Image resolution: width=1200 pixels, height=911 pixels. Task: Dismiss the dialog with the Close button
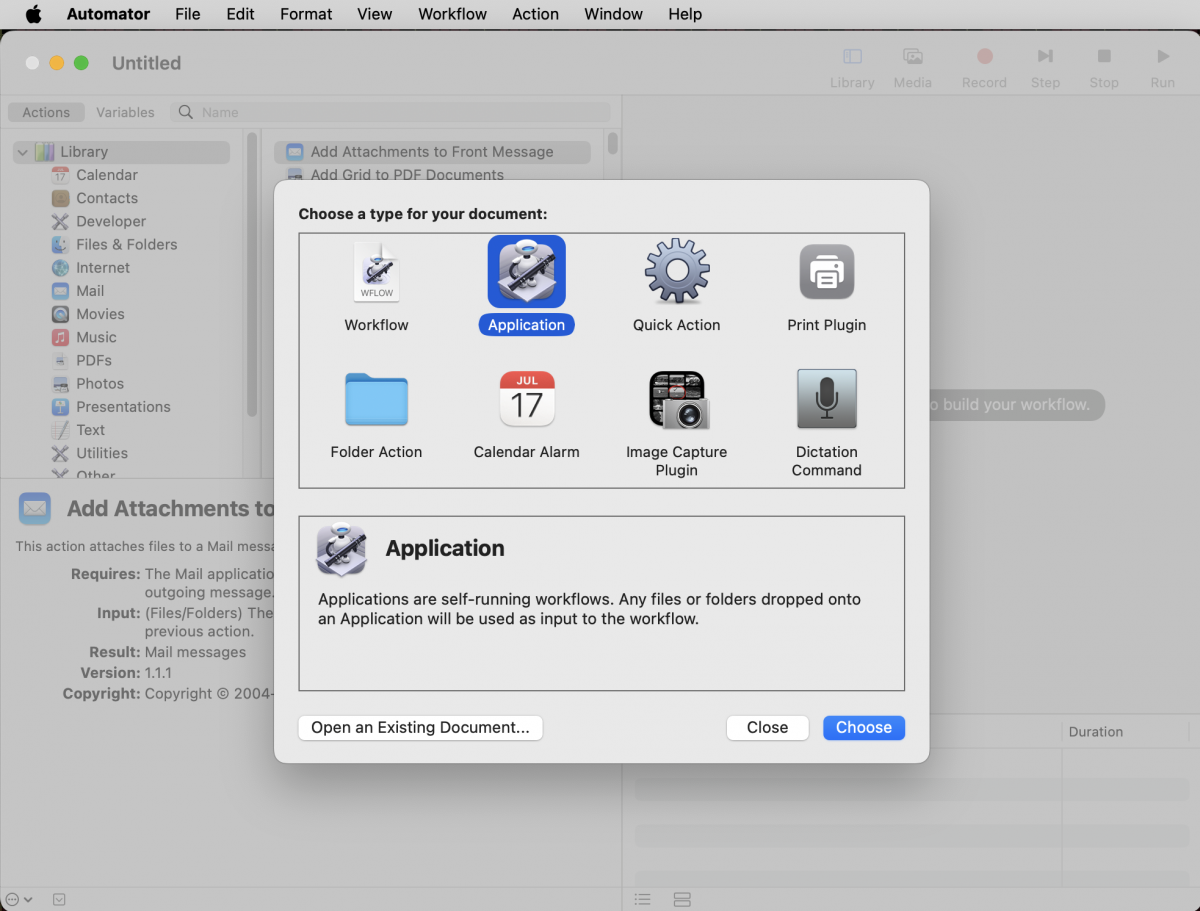tap(767, 727)
